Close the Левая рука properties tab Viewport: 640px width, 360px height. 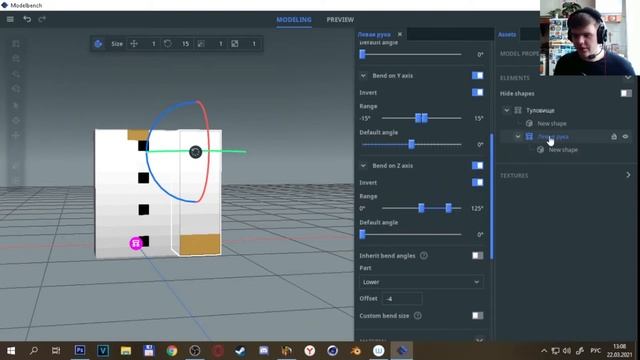[x=400, y=34]
